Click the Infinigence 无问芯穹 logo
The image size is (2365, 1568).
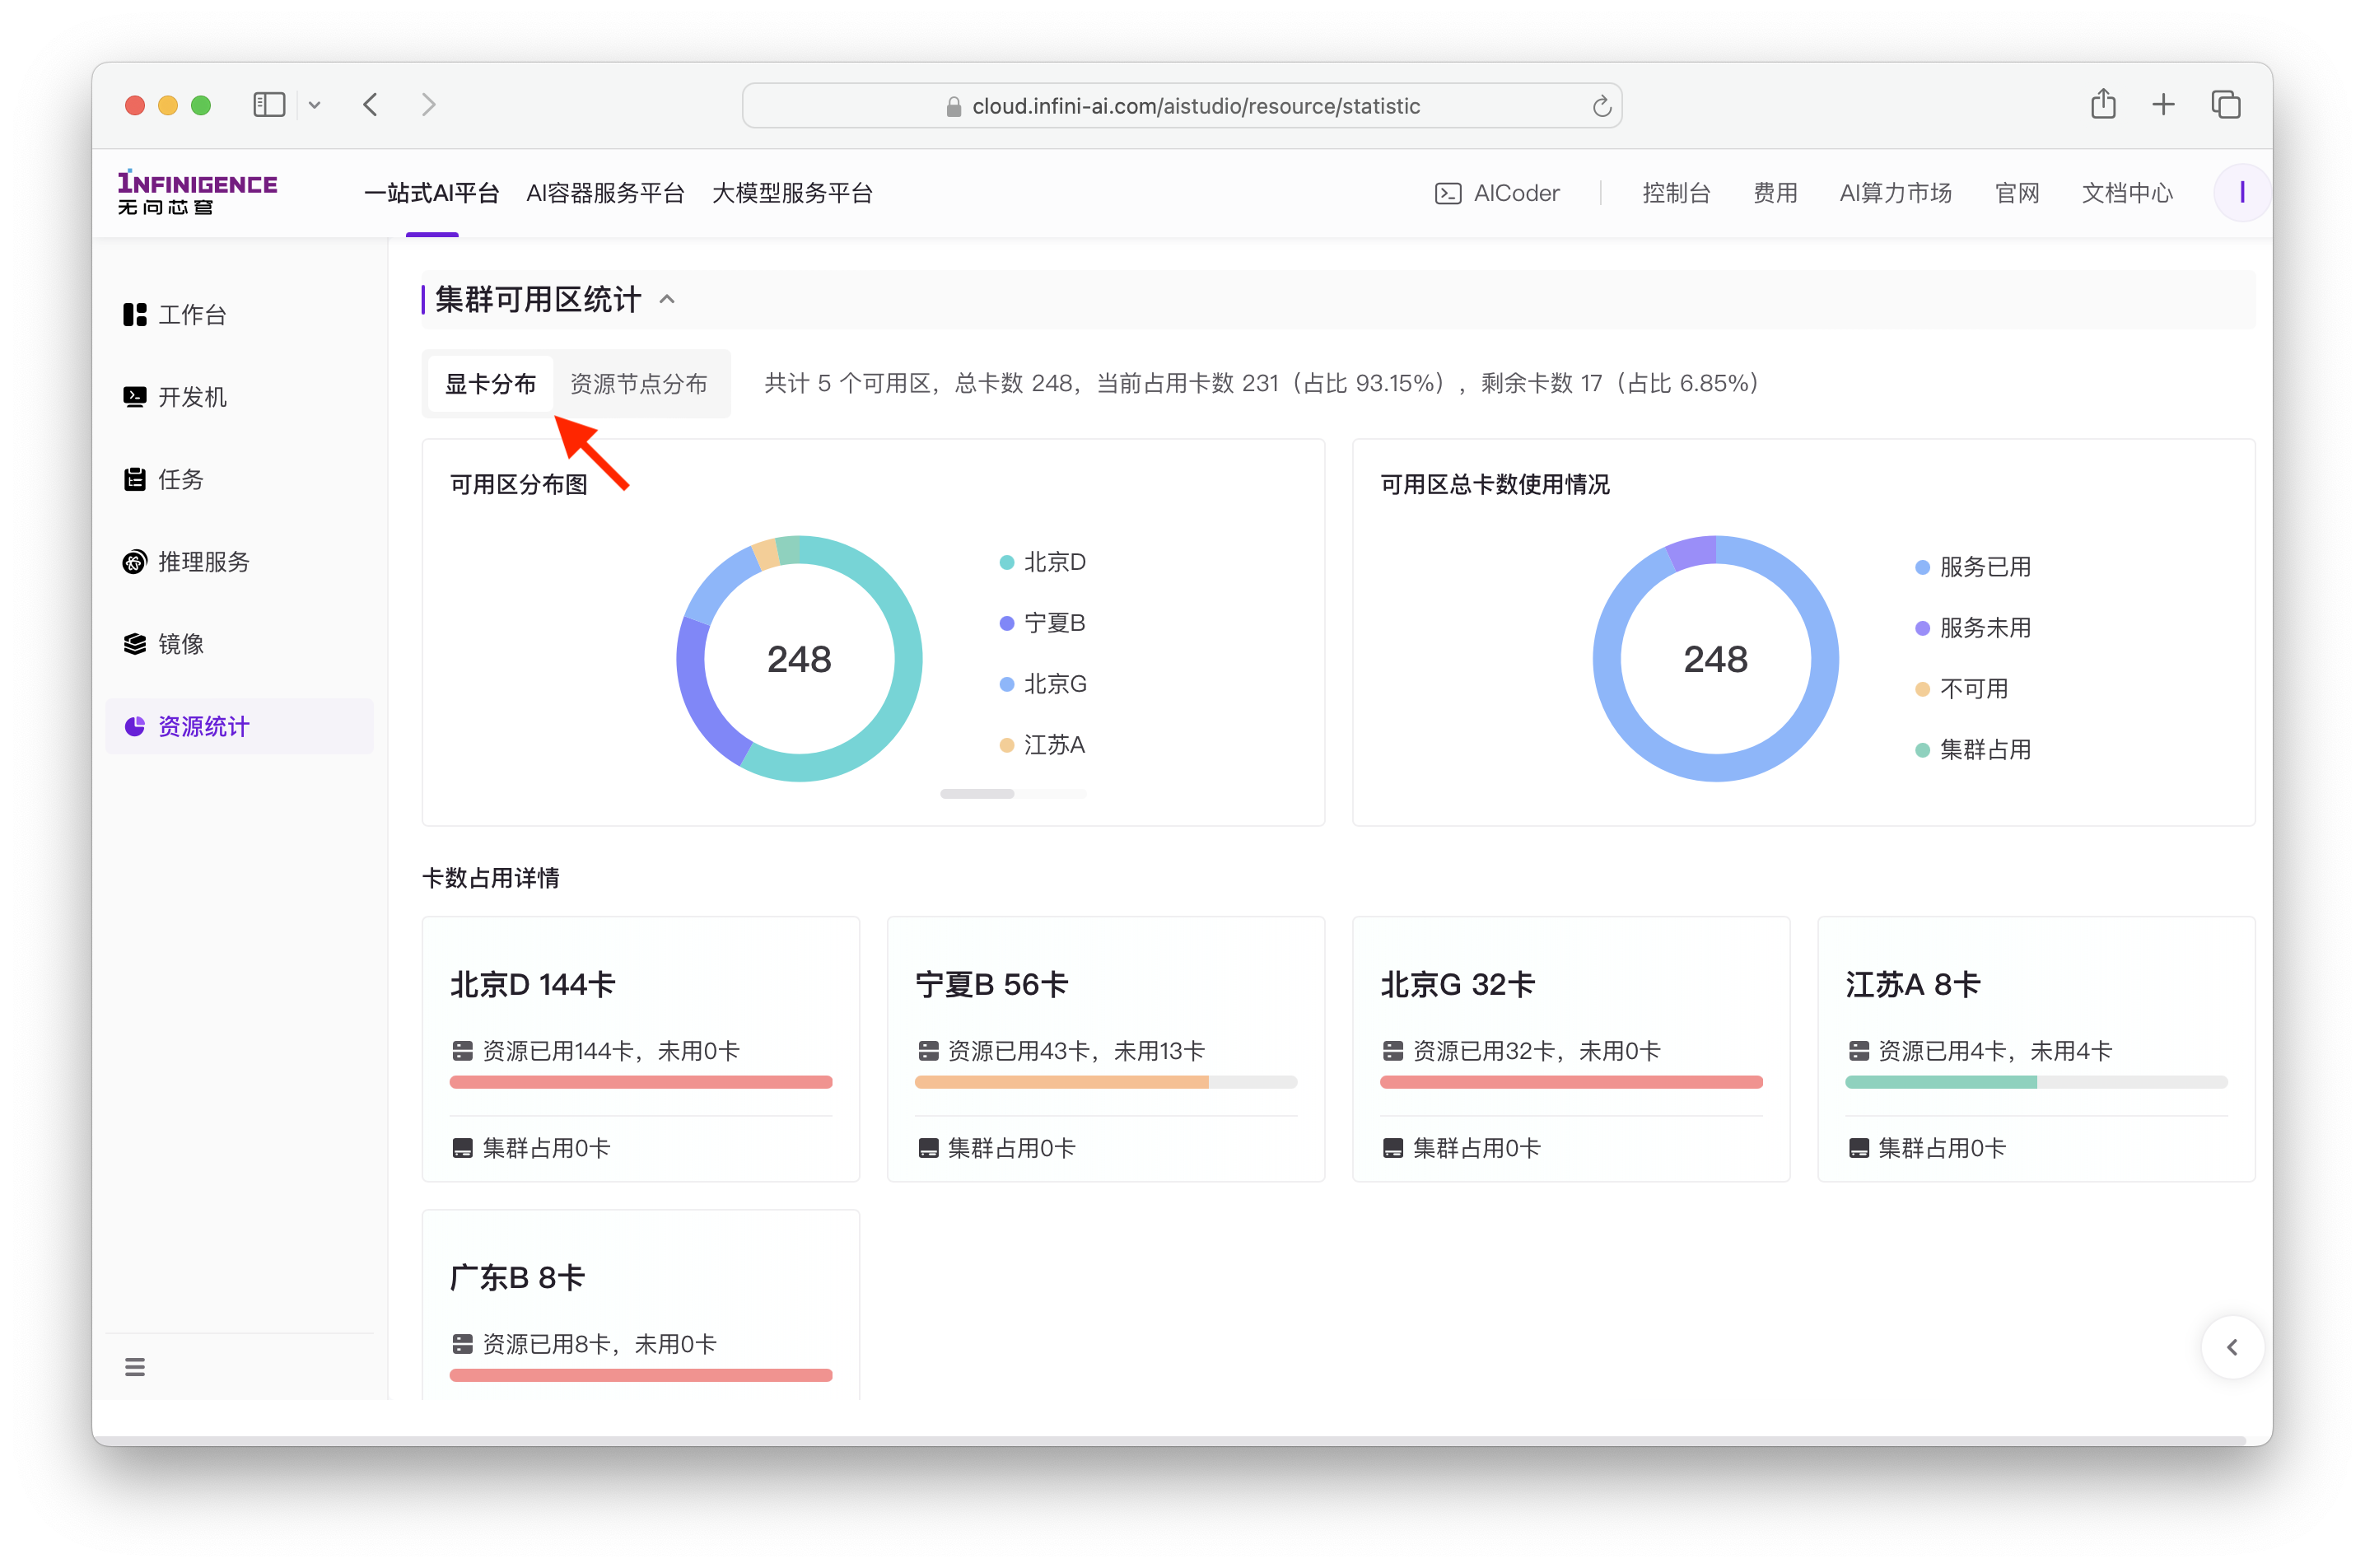197,192
